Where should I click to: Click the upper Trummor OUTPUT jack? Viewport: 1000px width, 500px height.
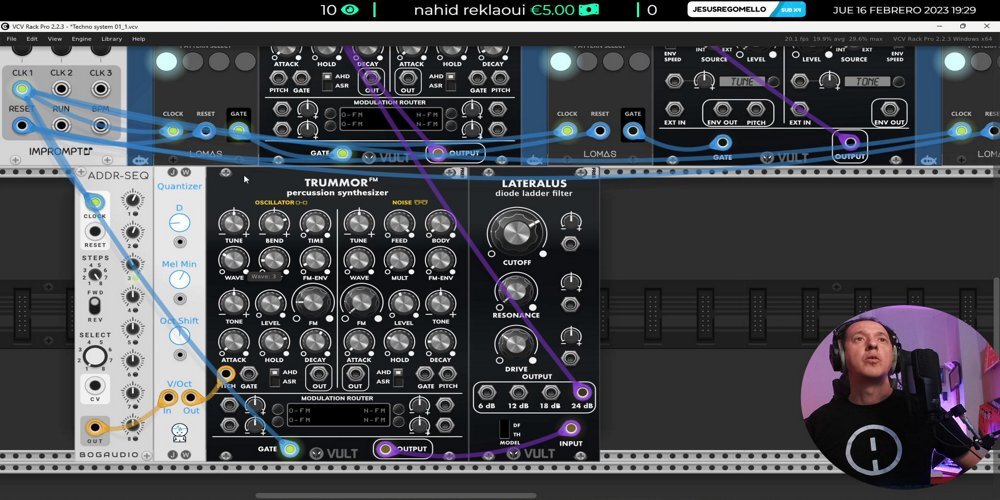click(437, 152)
